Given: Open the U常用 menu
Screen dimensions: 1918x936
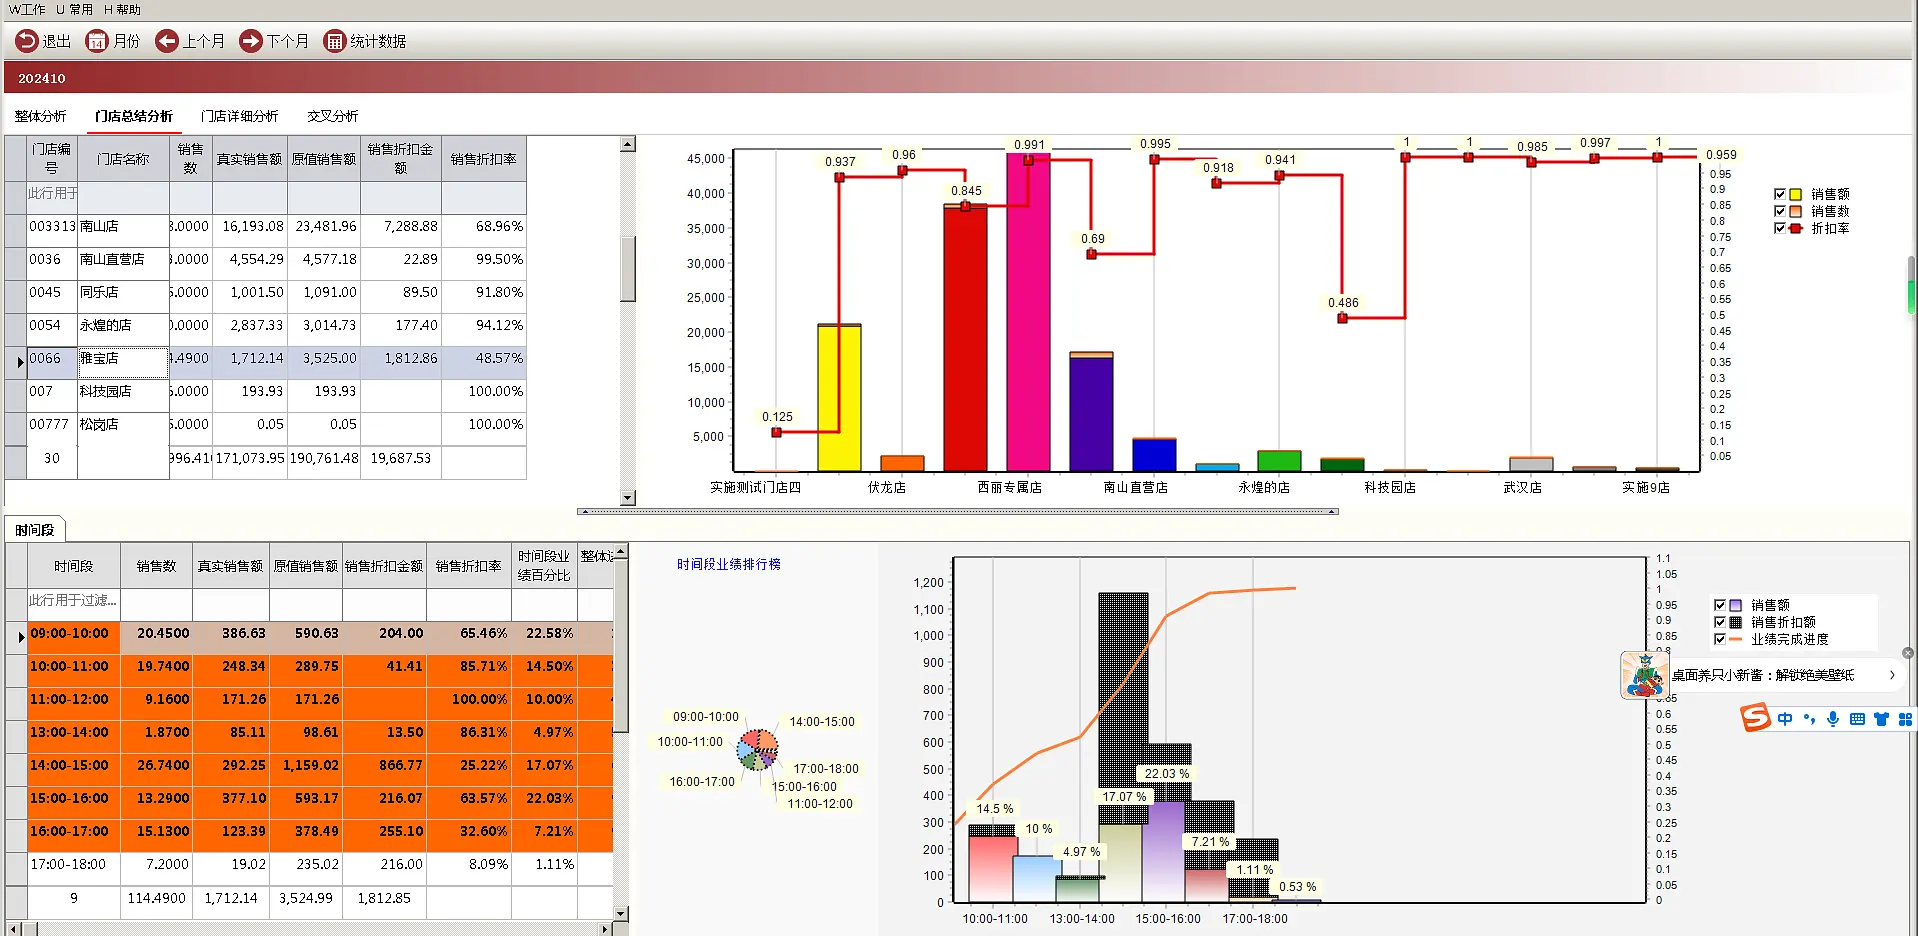Looking at the screenshot, I should 74,9.
